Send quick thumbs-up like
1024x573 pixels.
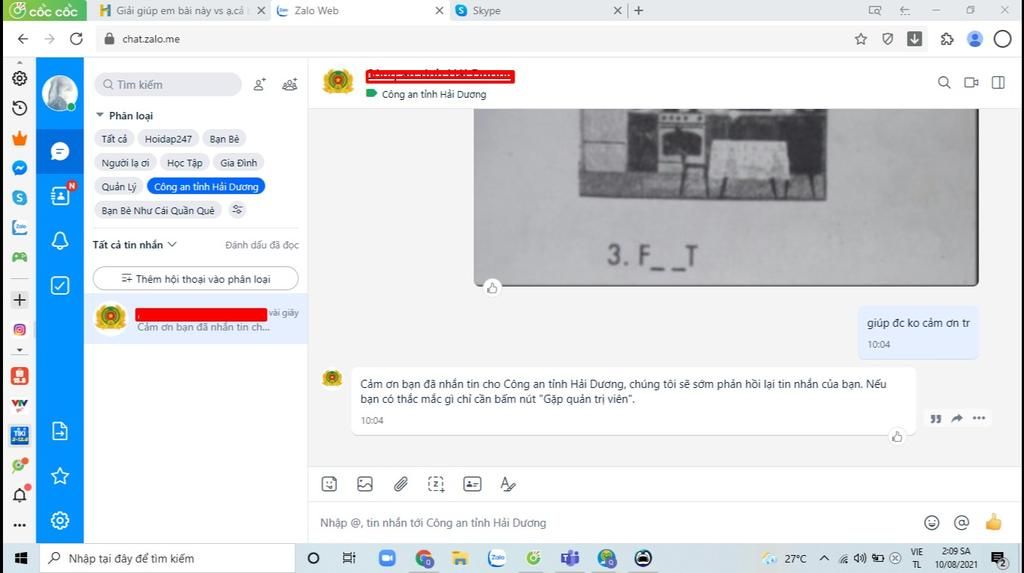pos(993,522)
